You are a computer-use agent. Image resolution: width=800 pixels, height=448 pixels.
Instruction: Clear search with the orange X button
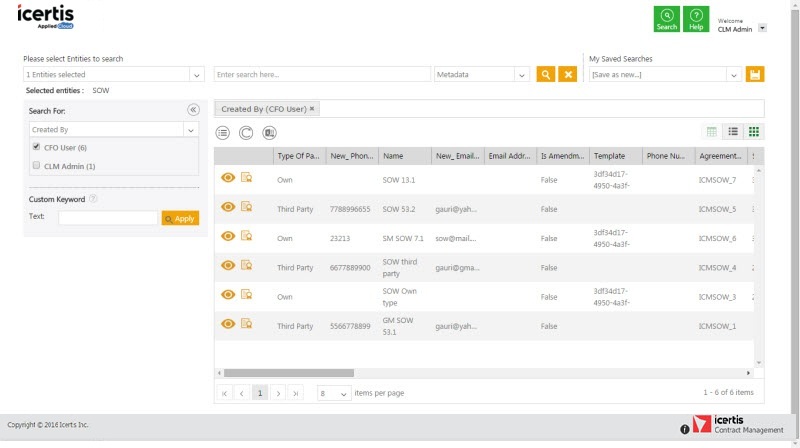point(568,75)
